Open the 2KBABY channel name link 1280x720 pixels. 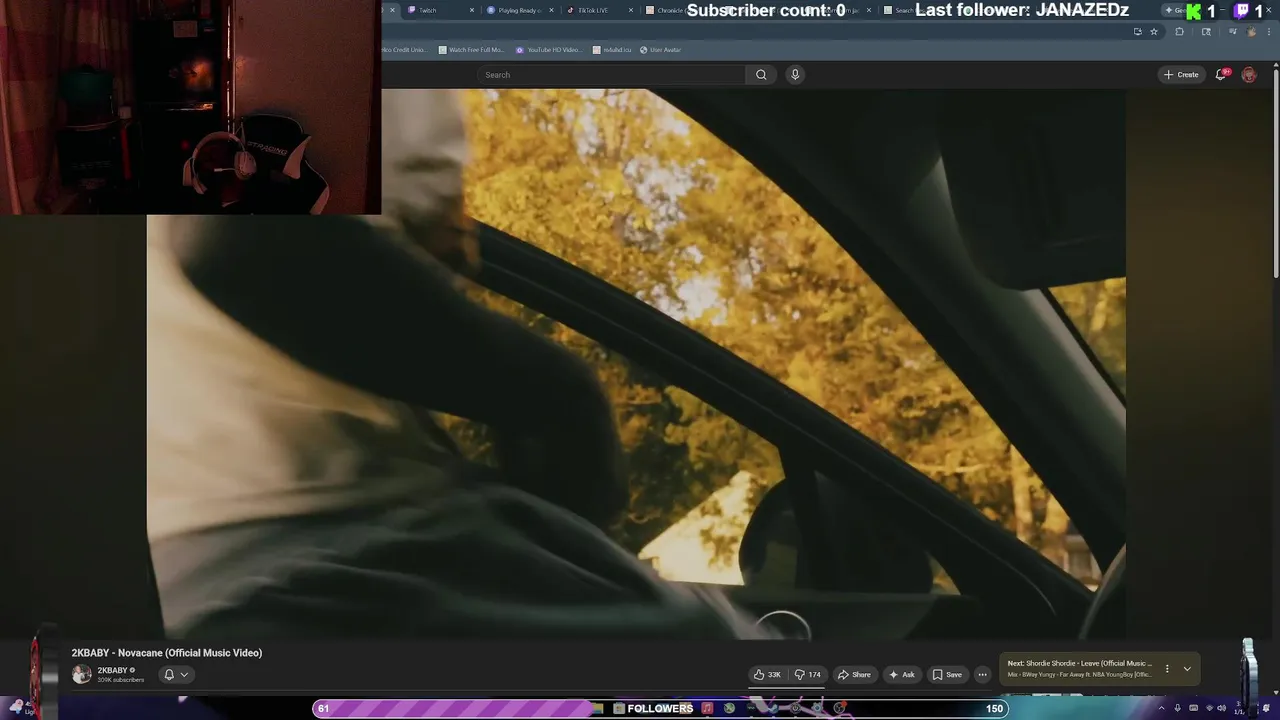pos(112,670)
